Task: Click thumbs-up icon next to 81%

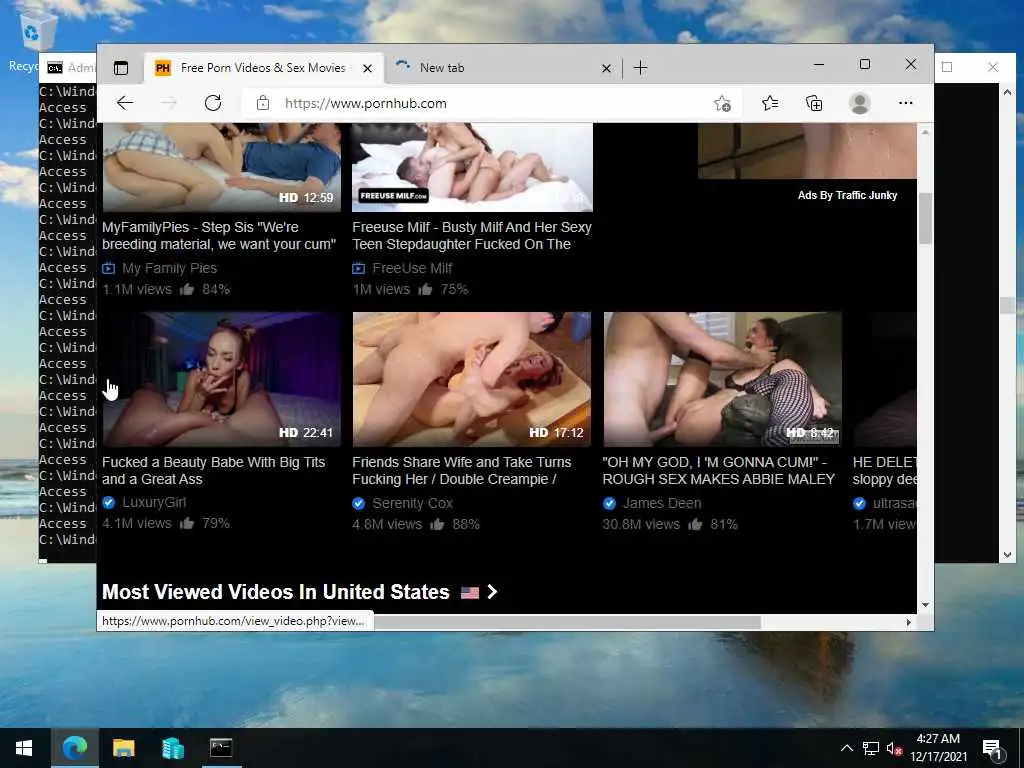Action: click(x=695, y=524)
